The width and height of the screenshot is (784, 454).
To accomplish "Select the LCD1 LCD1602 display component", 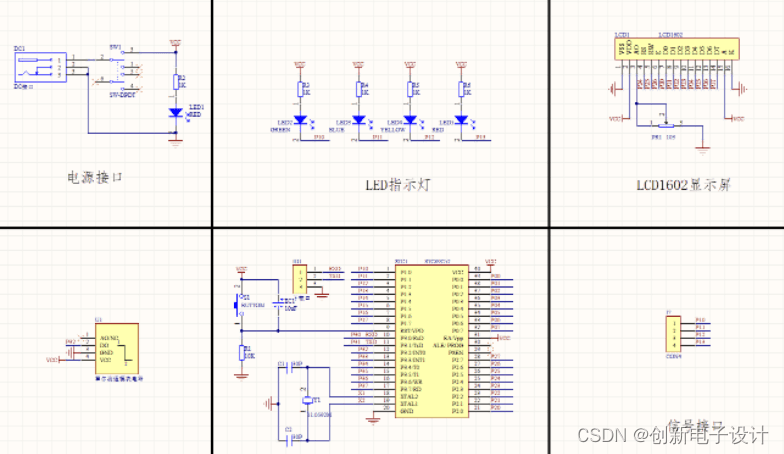I will click(x=677, y=49).
